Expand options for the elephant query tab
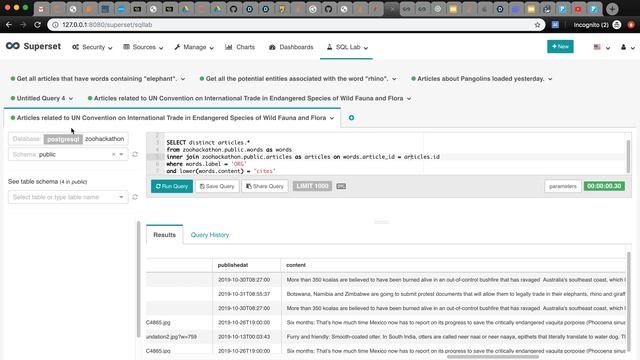The width and height of the screenshot is (640, 360). pos(183,79)
